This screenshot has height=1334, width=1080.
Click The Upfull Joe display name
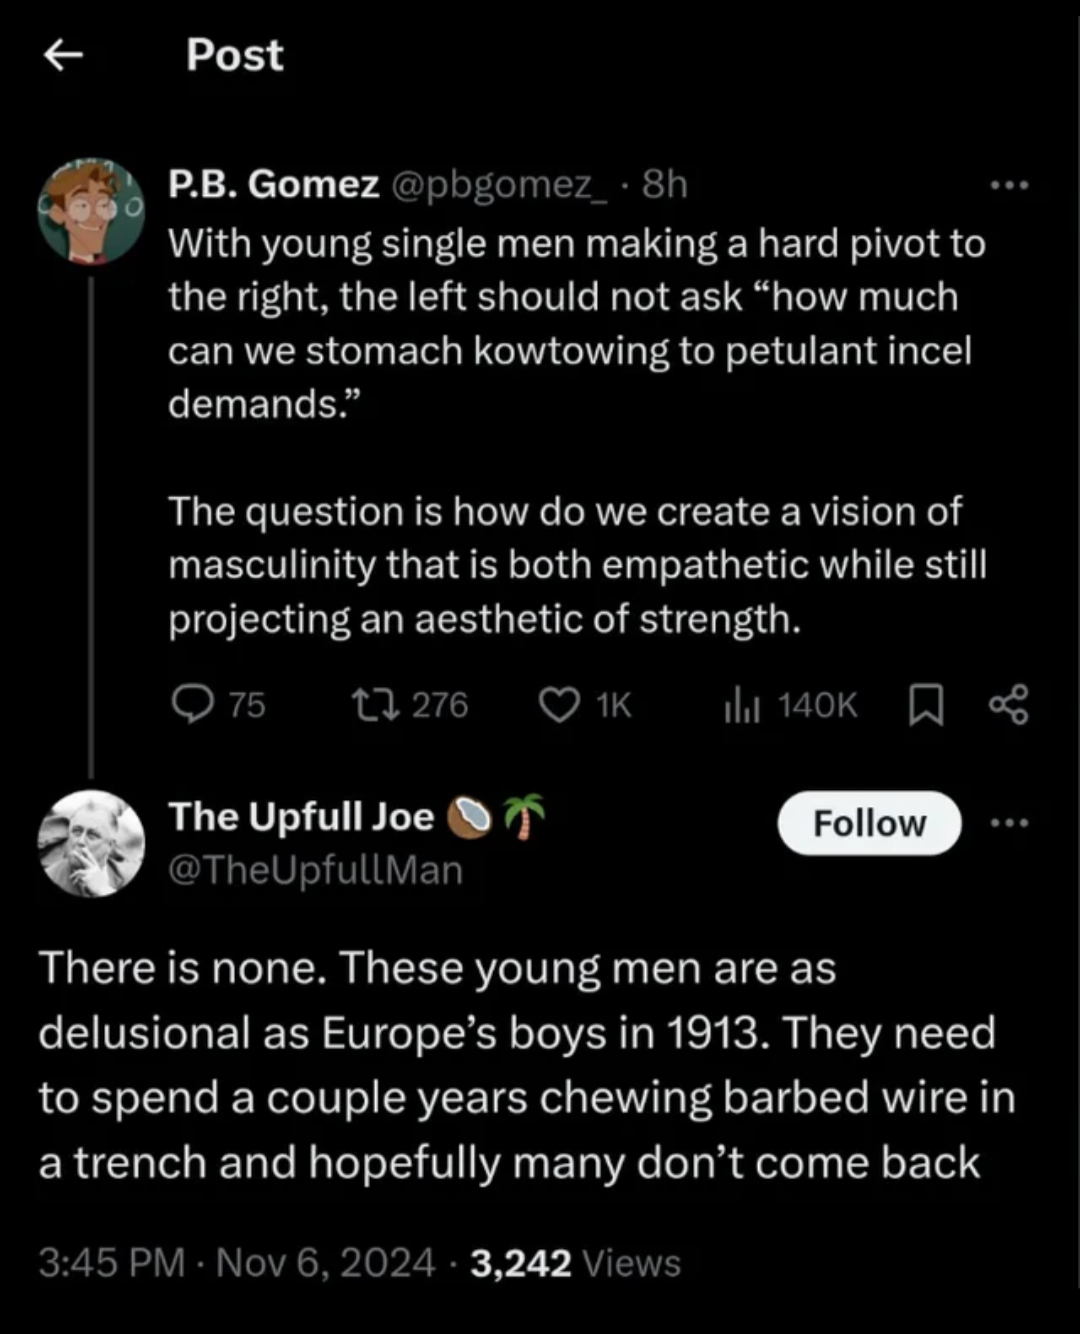[301, 816]
